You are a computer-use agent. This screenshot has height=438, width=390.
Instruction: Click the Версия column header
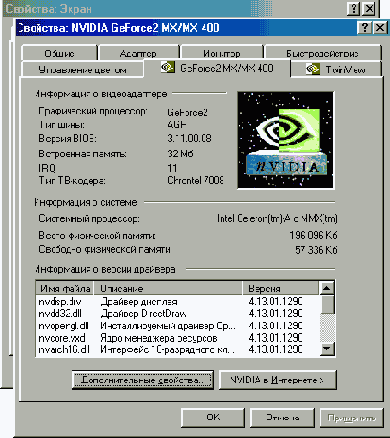tap(281, 288)
